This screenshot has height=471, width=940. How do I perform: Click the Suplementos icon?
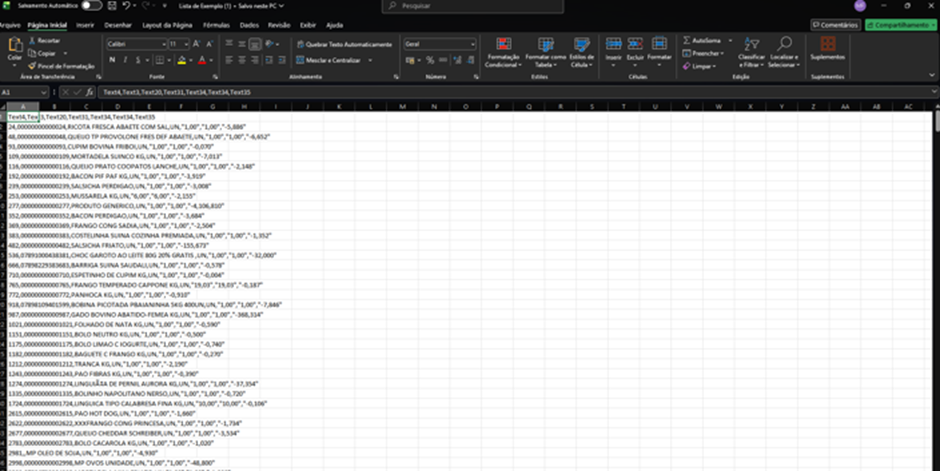(828, 43)
